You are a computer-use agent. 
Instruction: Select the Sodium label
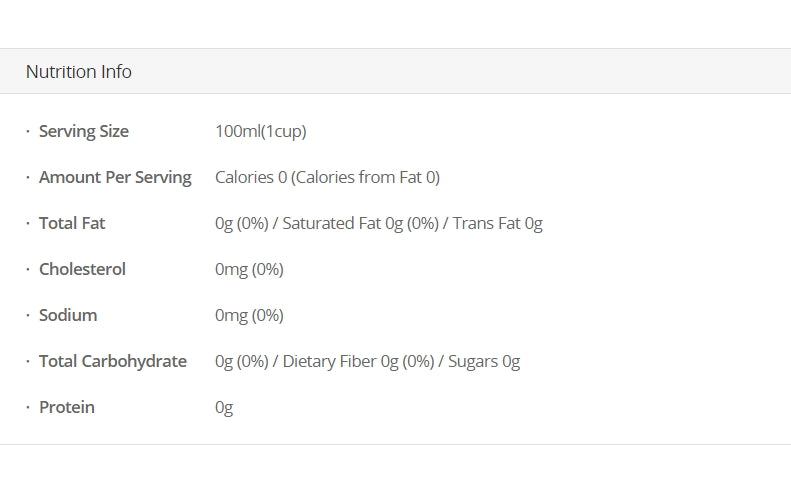[68, 315]
